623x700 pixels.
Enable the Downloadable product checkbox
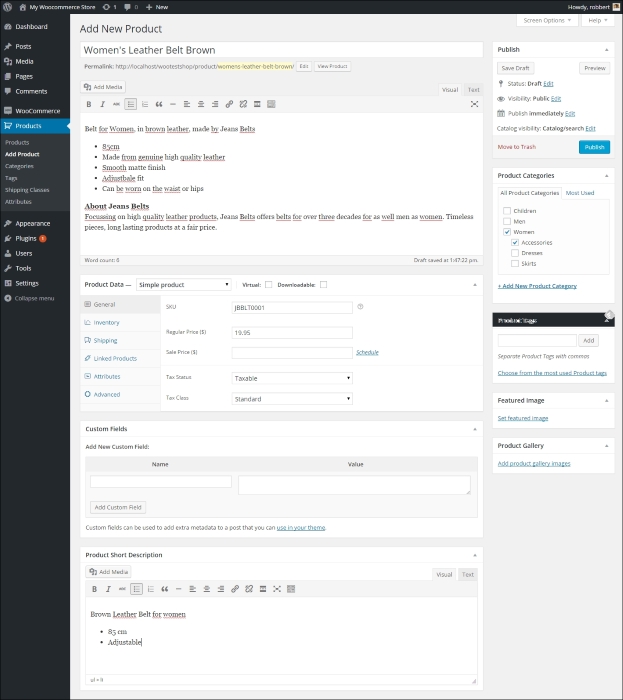tap(324, 284)
